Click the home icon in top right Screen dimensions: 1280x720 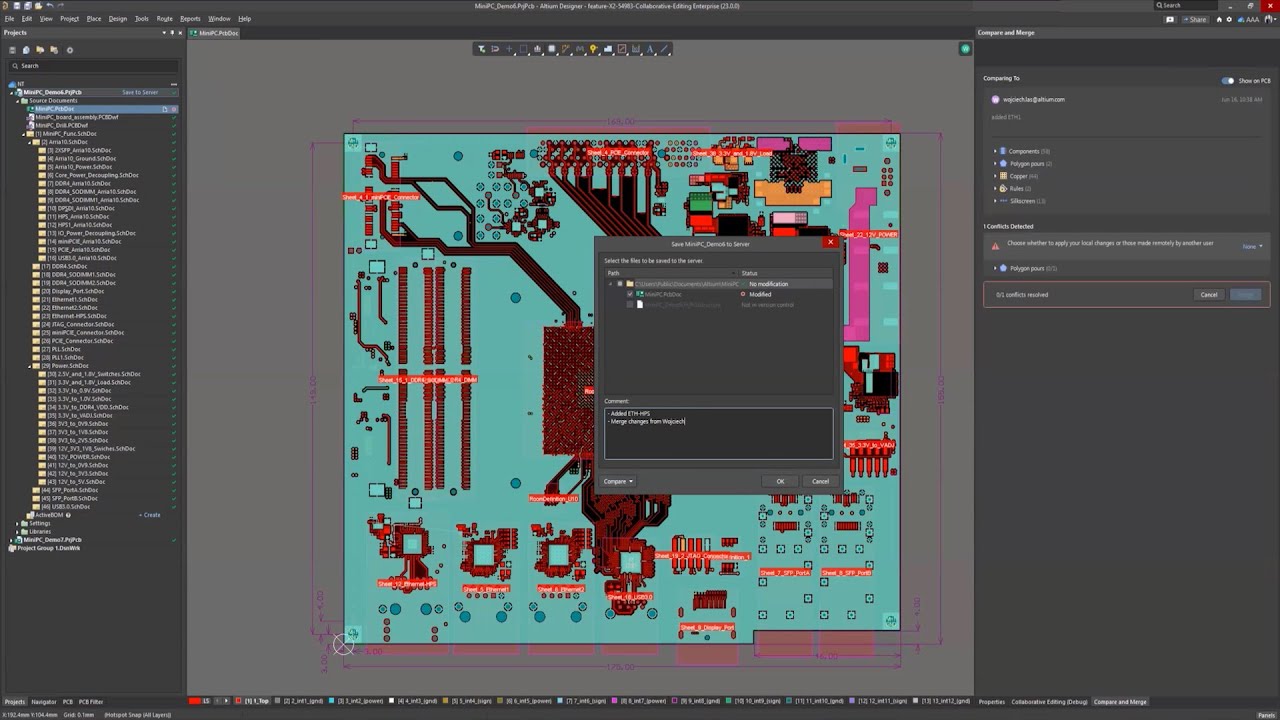(x=1218, y=19)
